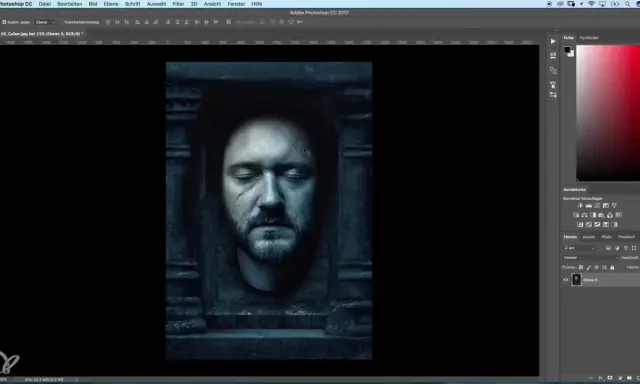The height and width of the screenshot is (384, 640).
Task: Toggle the Autom. ausw. checkbox
Action: point(4,22)
